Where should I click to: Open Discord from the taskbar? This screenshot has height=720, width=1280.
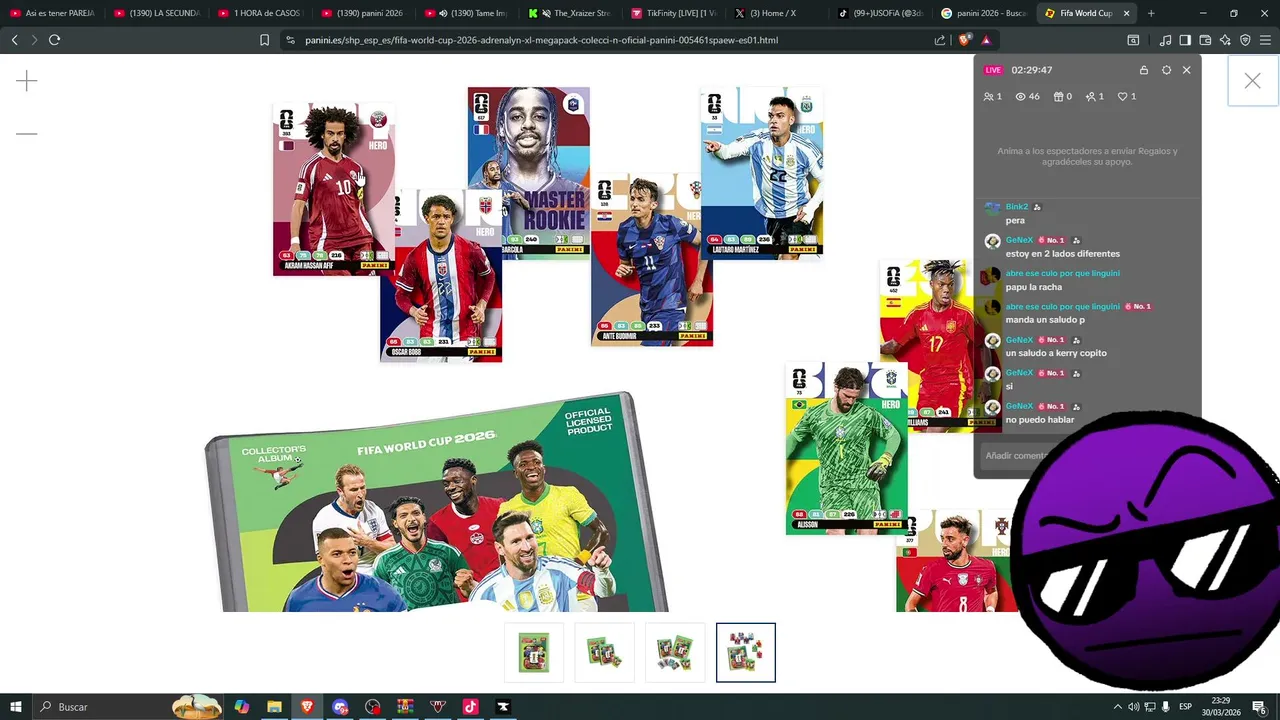click(340, 707)
